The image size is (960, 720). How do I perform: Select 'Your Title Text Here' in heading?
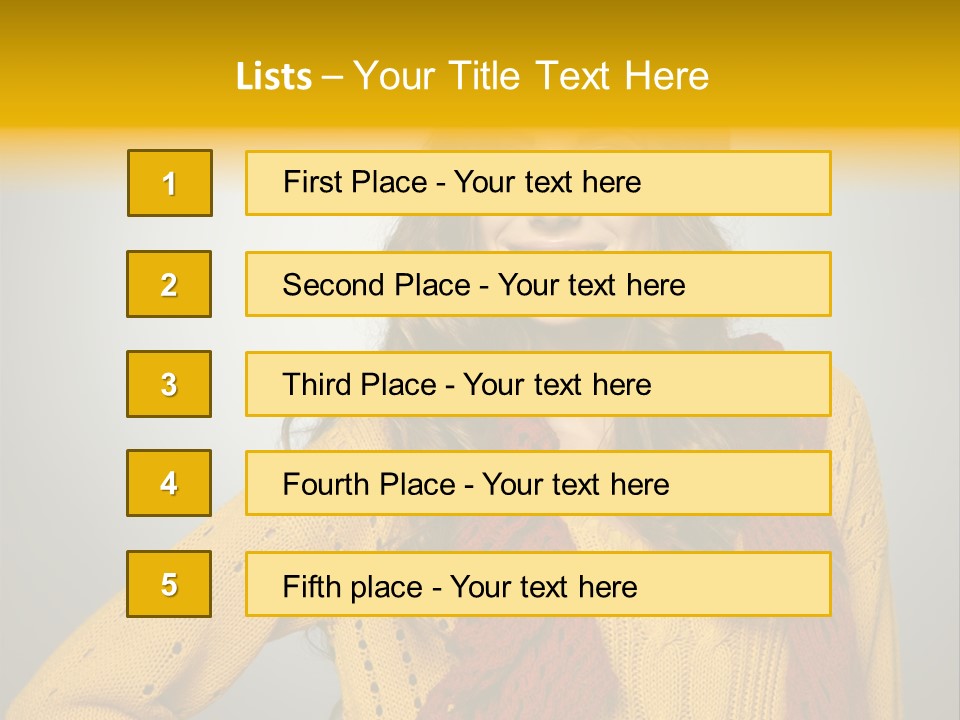(531, 76)
